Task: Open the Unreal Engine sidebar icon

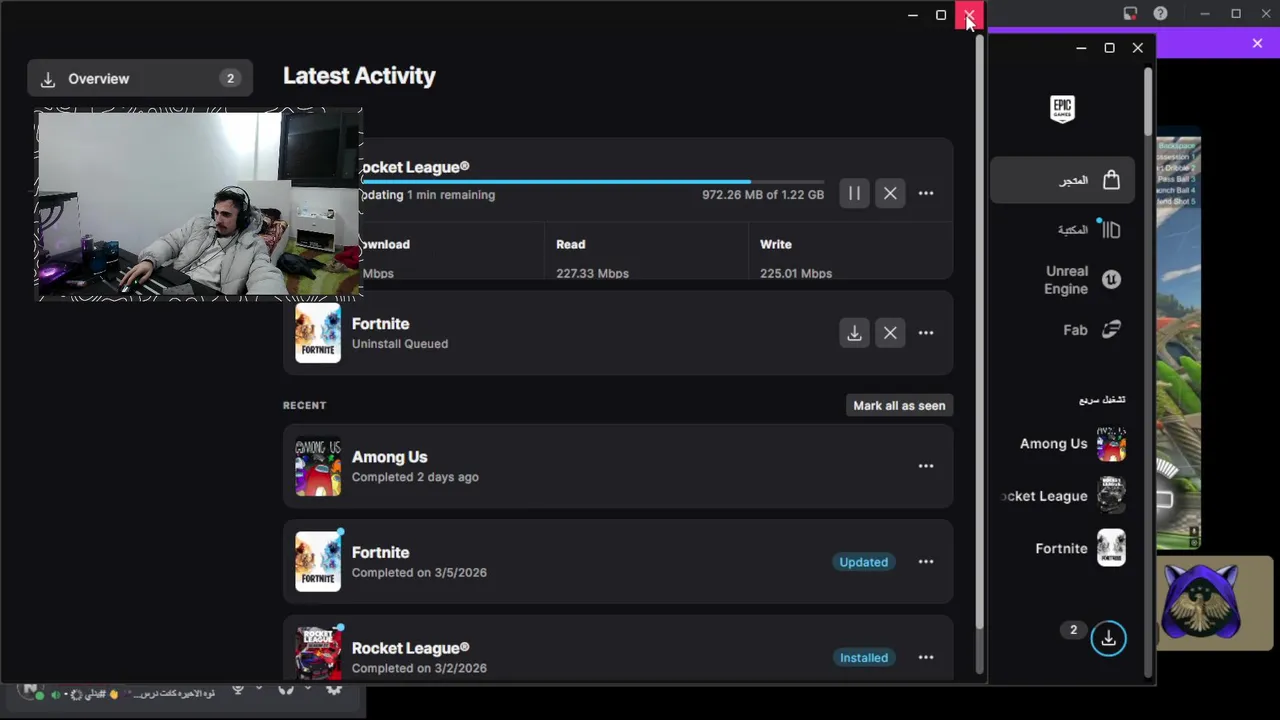Action: (1111, 280)
